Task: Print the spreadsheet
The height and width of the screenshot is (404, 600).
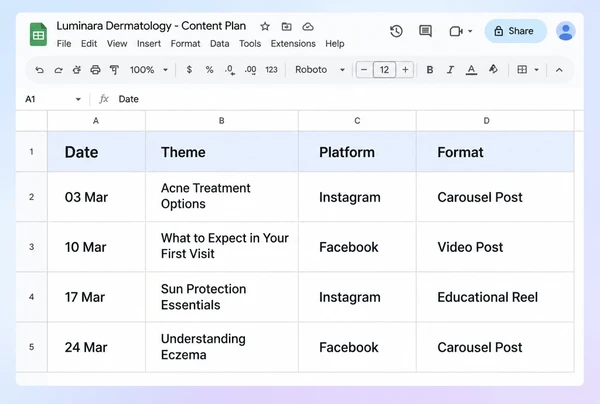Action: tap(95, 70)
